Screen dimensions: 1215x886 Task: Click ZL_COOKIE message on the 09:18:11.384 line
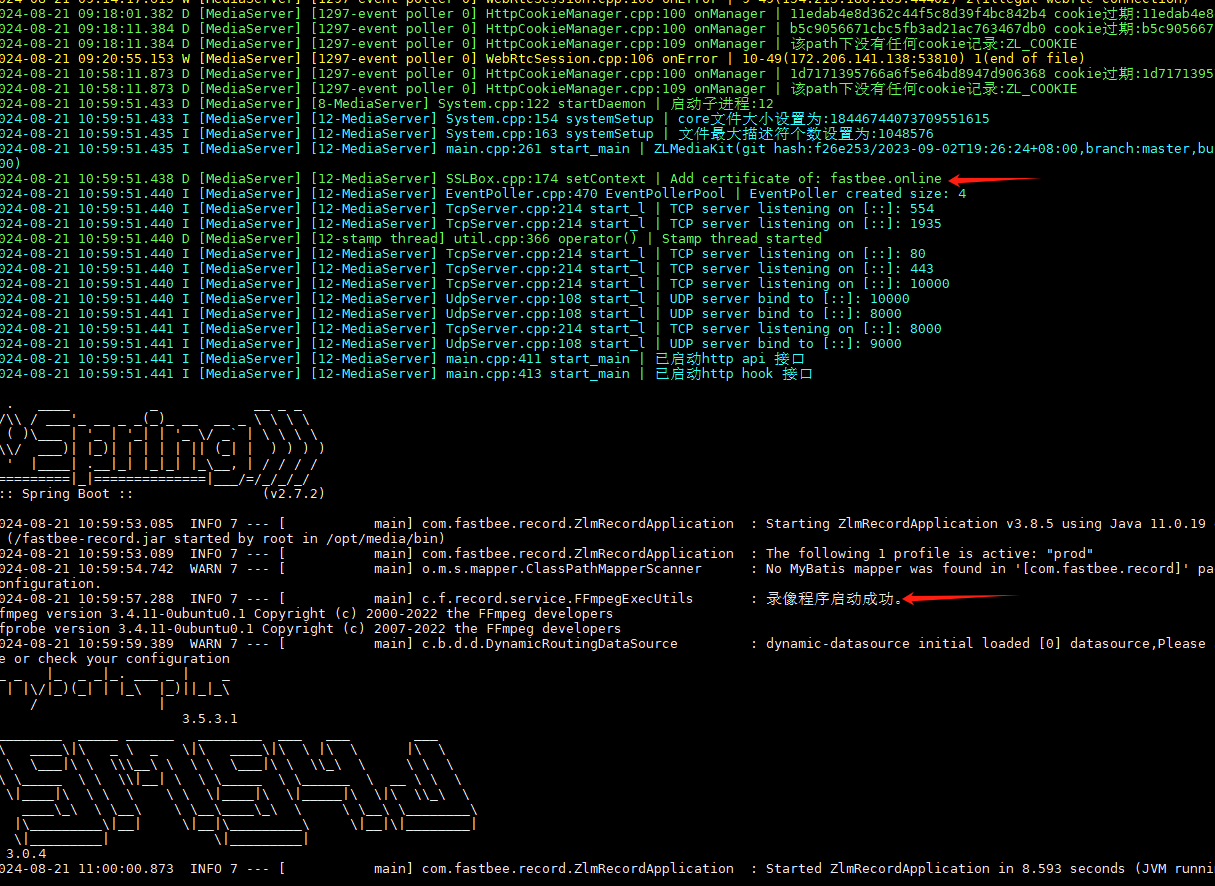click(933, 44)
